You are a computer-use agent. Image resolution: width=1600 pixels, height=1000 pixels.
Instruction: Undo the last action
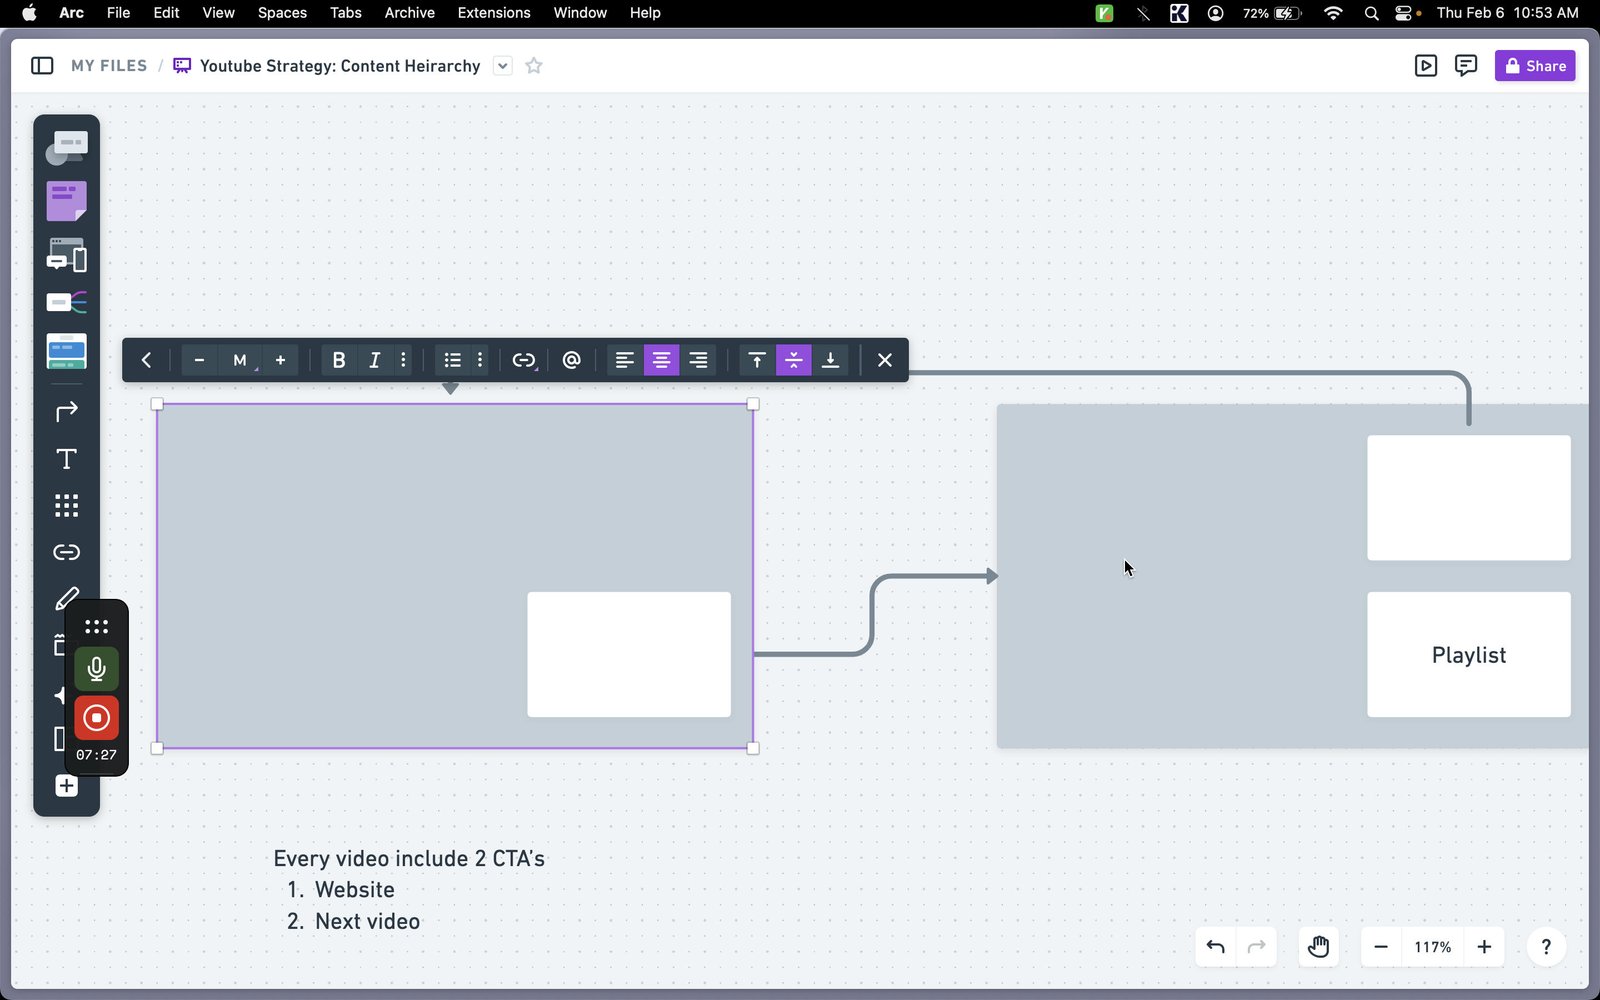(1216, 947)
